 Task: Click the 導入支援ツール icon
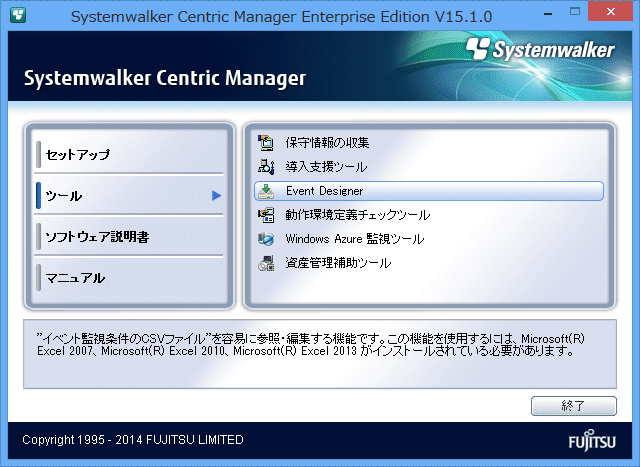coord(266,167)
